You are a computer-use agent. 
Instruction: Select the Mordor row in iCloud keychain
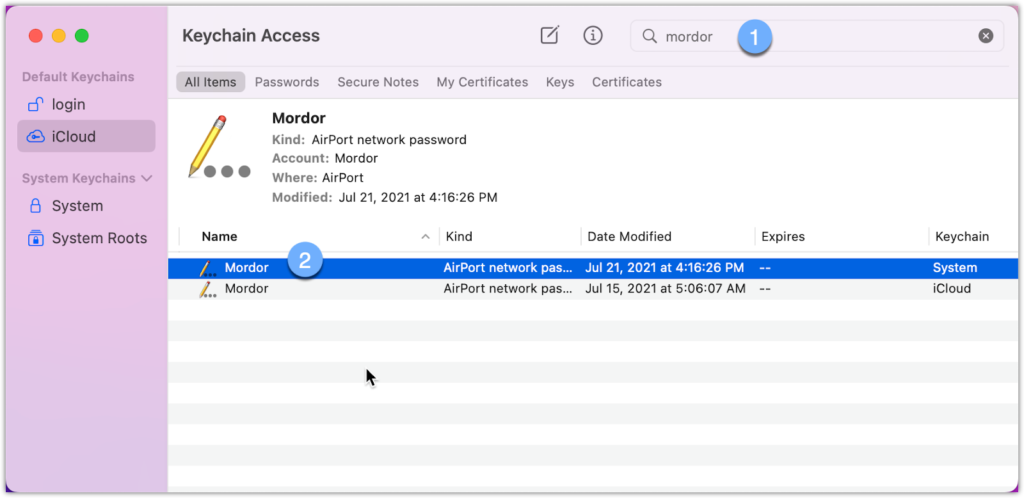tap(593, 288)
